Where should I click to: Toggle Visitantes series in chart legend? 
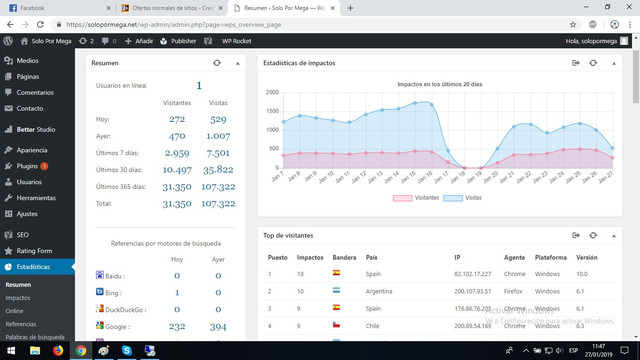[416, 198]
